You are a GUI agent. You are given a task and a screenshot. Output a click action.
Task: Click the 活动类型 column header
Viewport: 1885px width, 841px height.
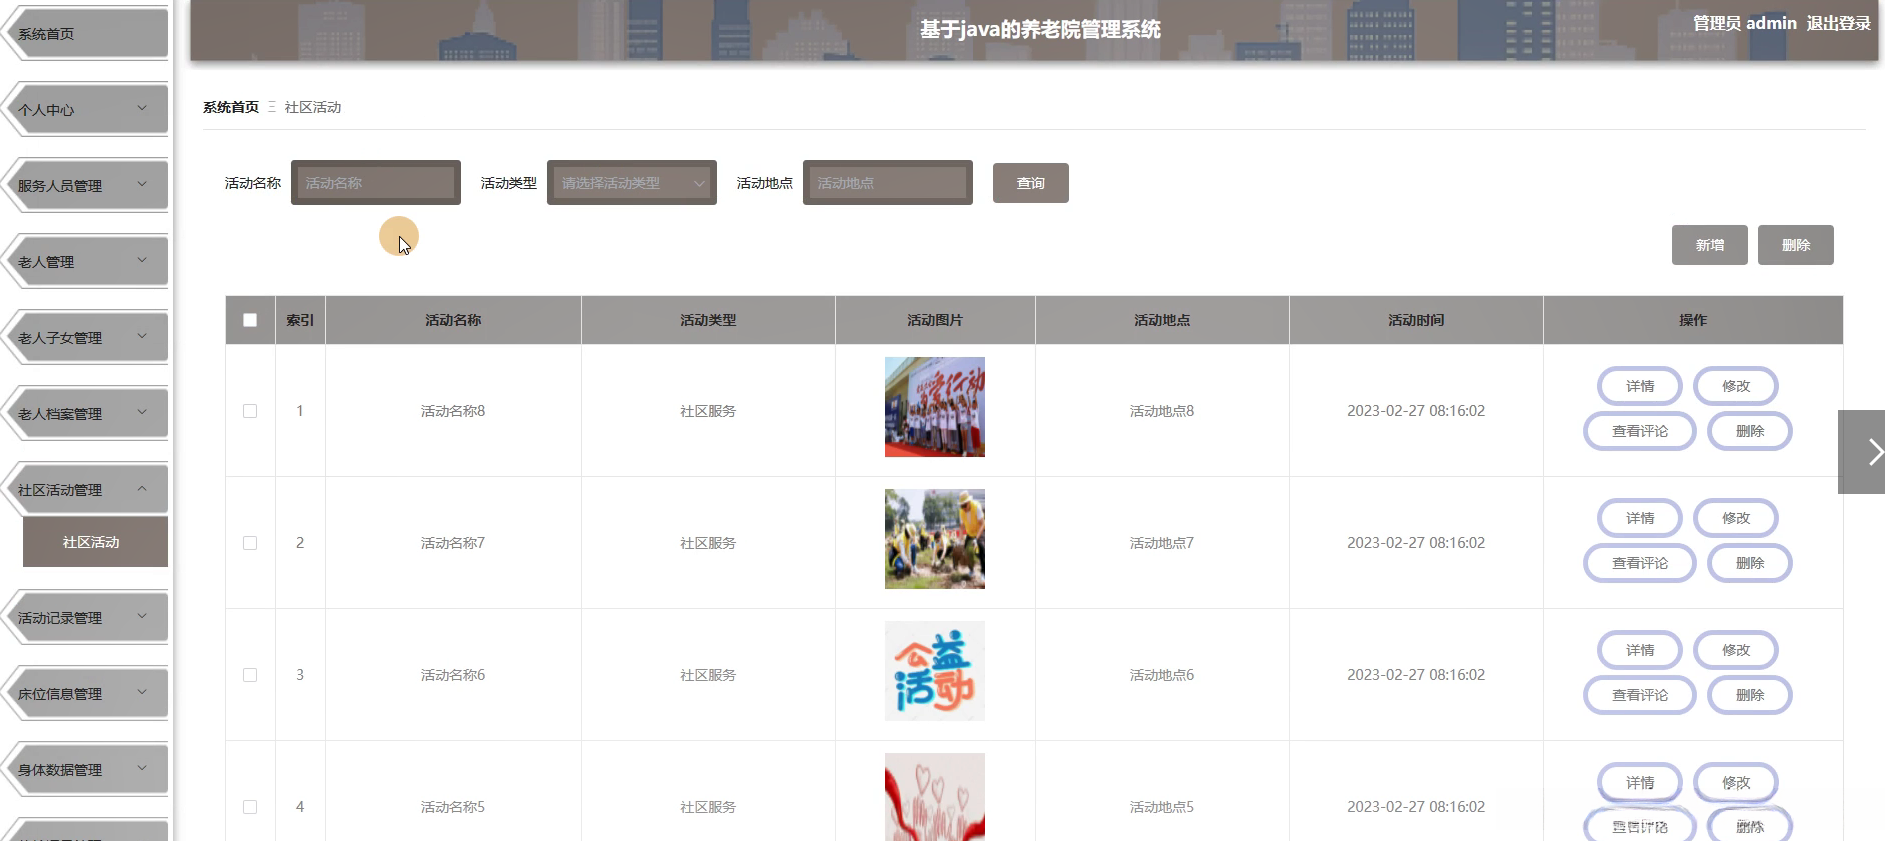click(x=708, y=320)
